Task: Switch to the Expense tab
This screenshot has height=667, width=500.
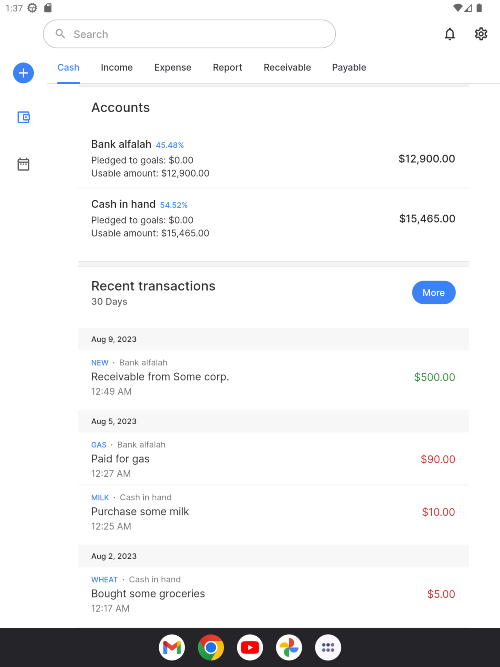Action: [173, 68]
